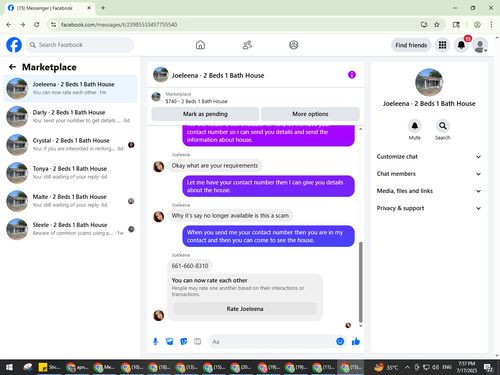Viewport: 500px width, 375px height.
Task: Click the $740 - 2 Beds 1 Bath House listing
Action: (197, 101)
